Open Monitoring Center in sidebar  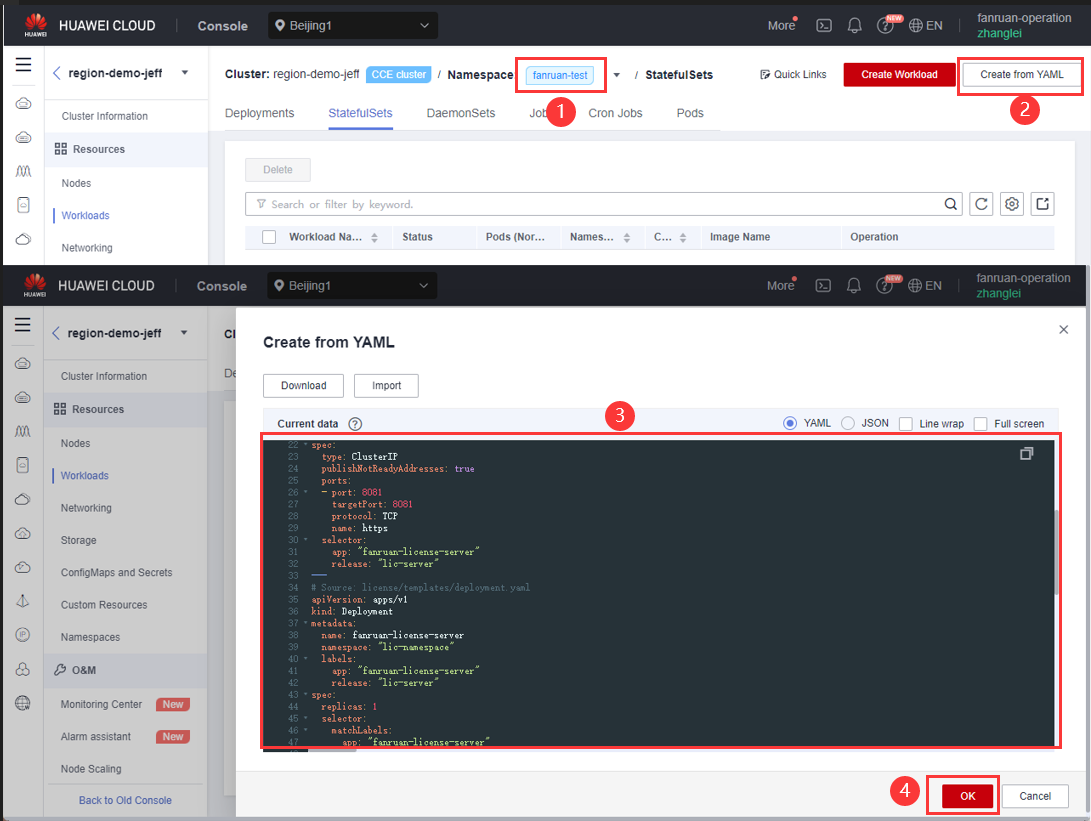(101, 704)
